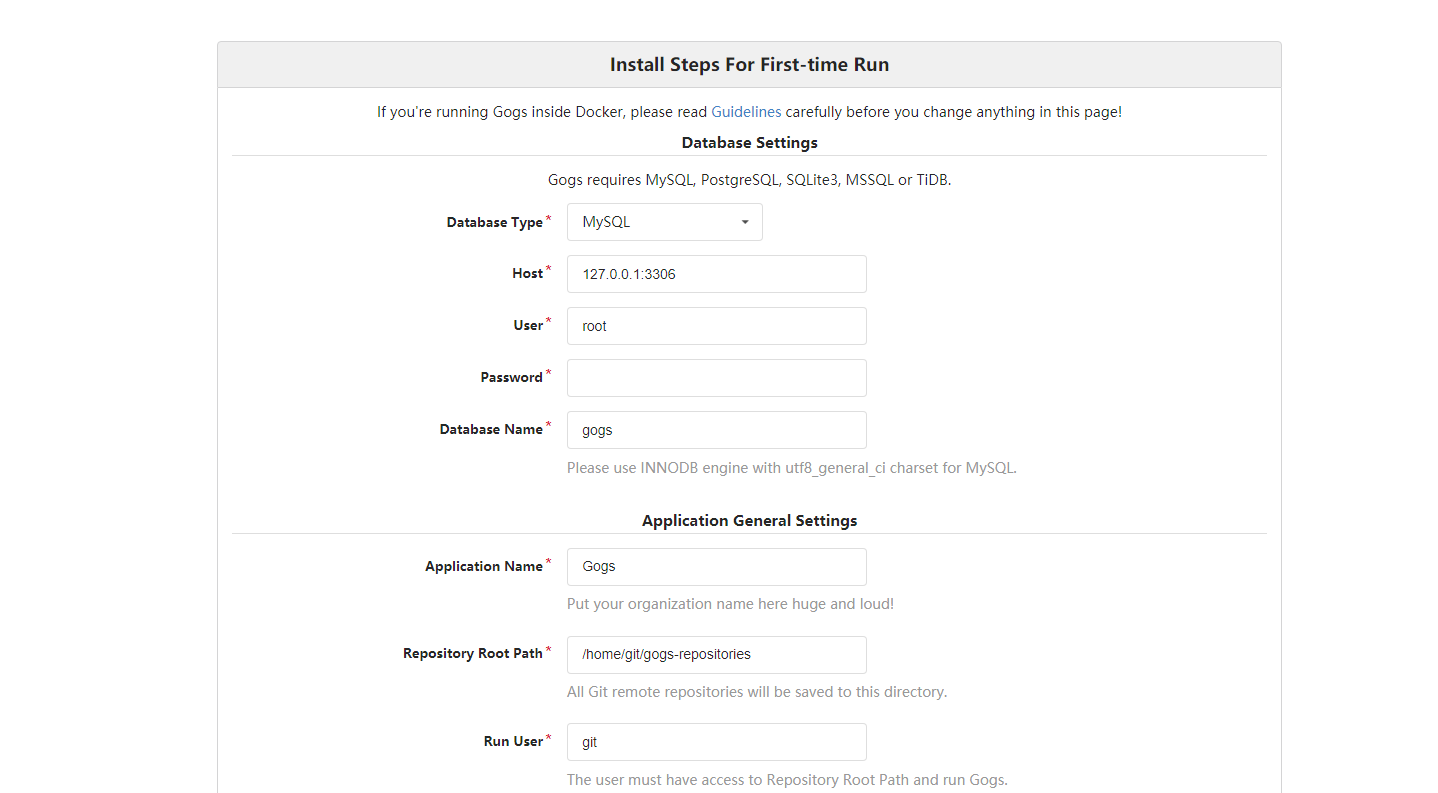The image size is (1438, 793).
Task: Click the Host label text
Action: 524,272
